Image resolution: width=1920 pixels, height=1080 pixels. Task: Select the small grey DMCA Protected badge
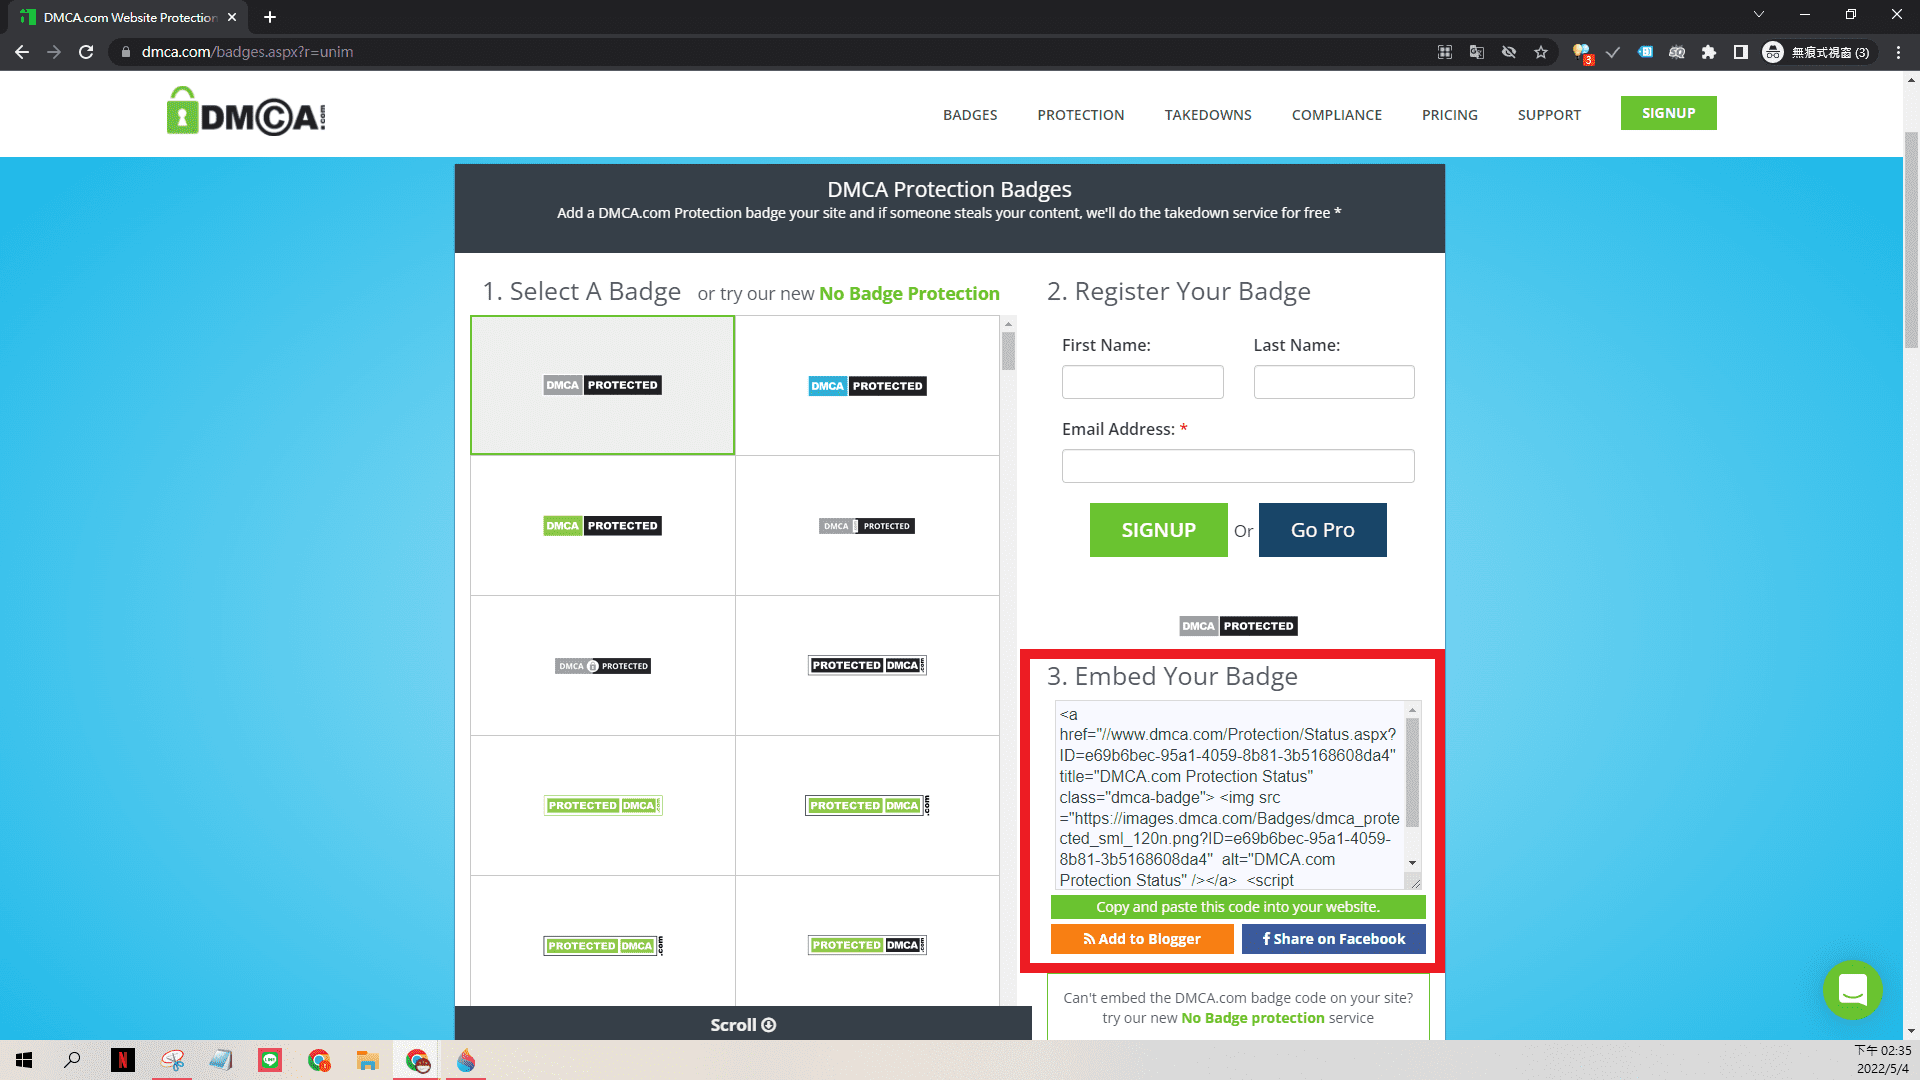coord(867,526)
